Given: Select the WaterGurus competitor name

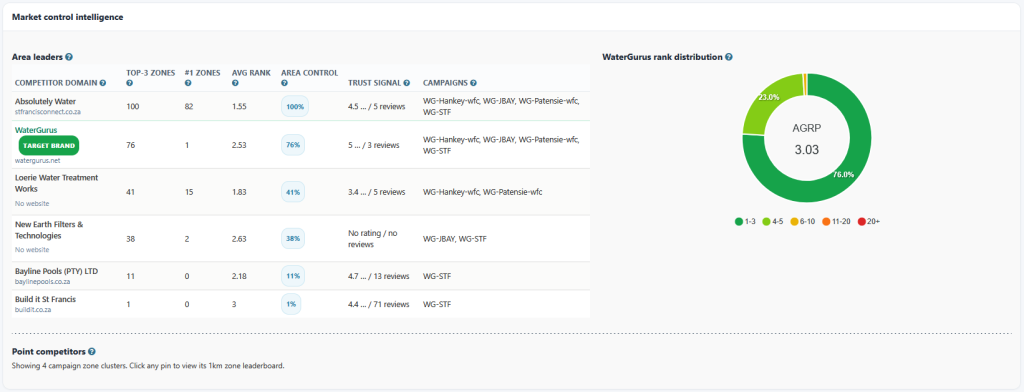Looking at the screenshot, I should [x=36, y=130].
